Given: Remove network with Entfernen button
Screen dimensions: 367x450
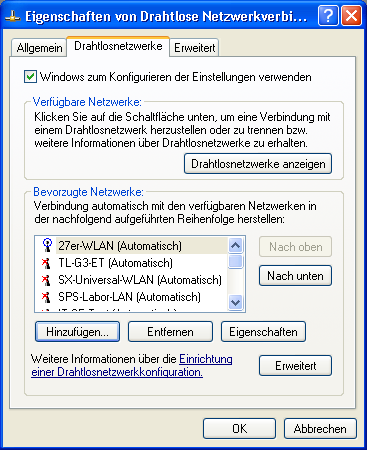Looking at the screenshot, I should tap(170, 332).
